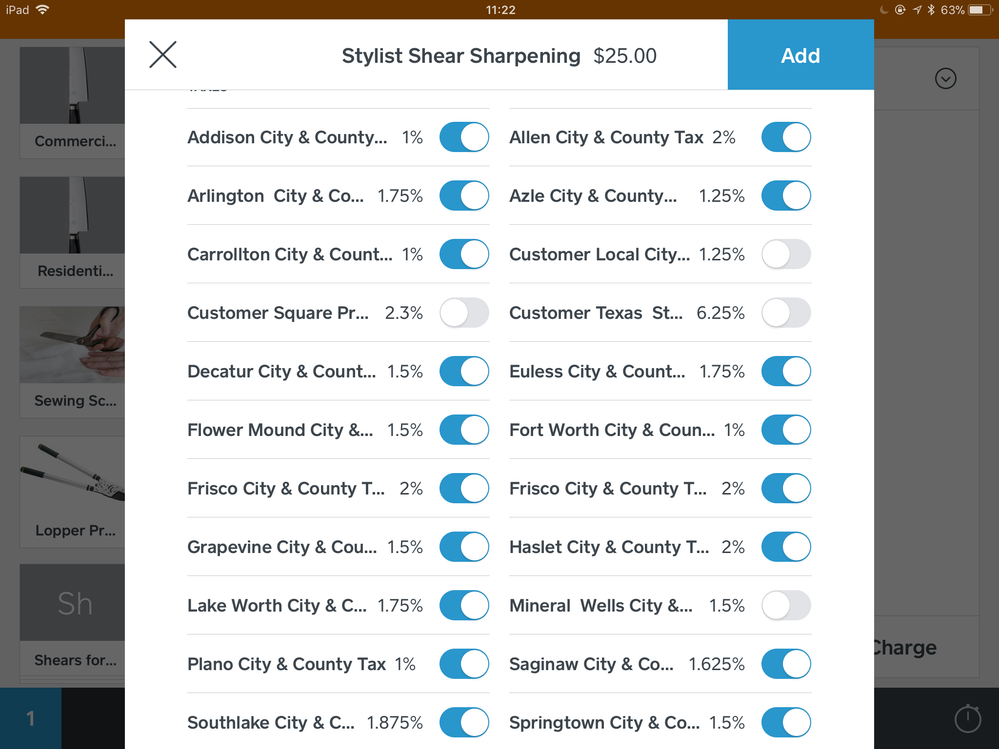Enable the Customer Square Pr... 2.3% tax
This screenshot has height=749, width=999.
coord(464,313)
